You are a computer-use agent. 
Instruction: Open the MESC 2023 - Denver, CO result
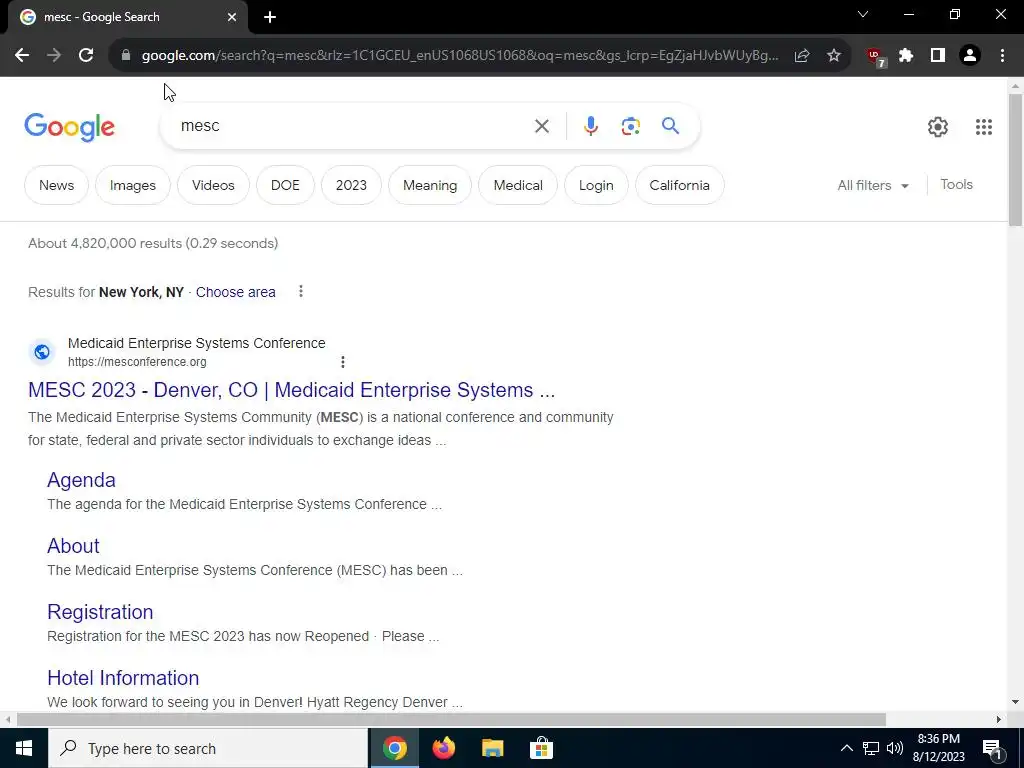pos(291,390)
